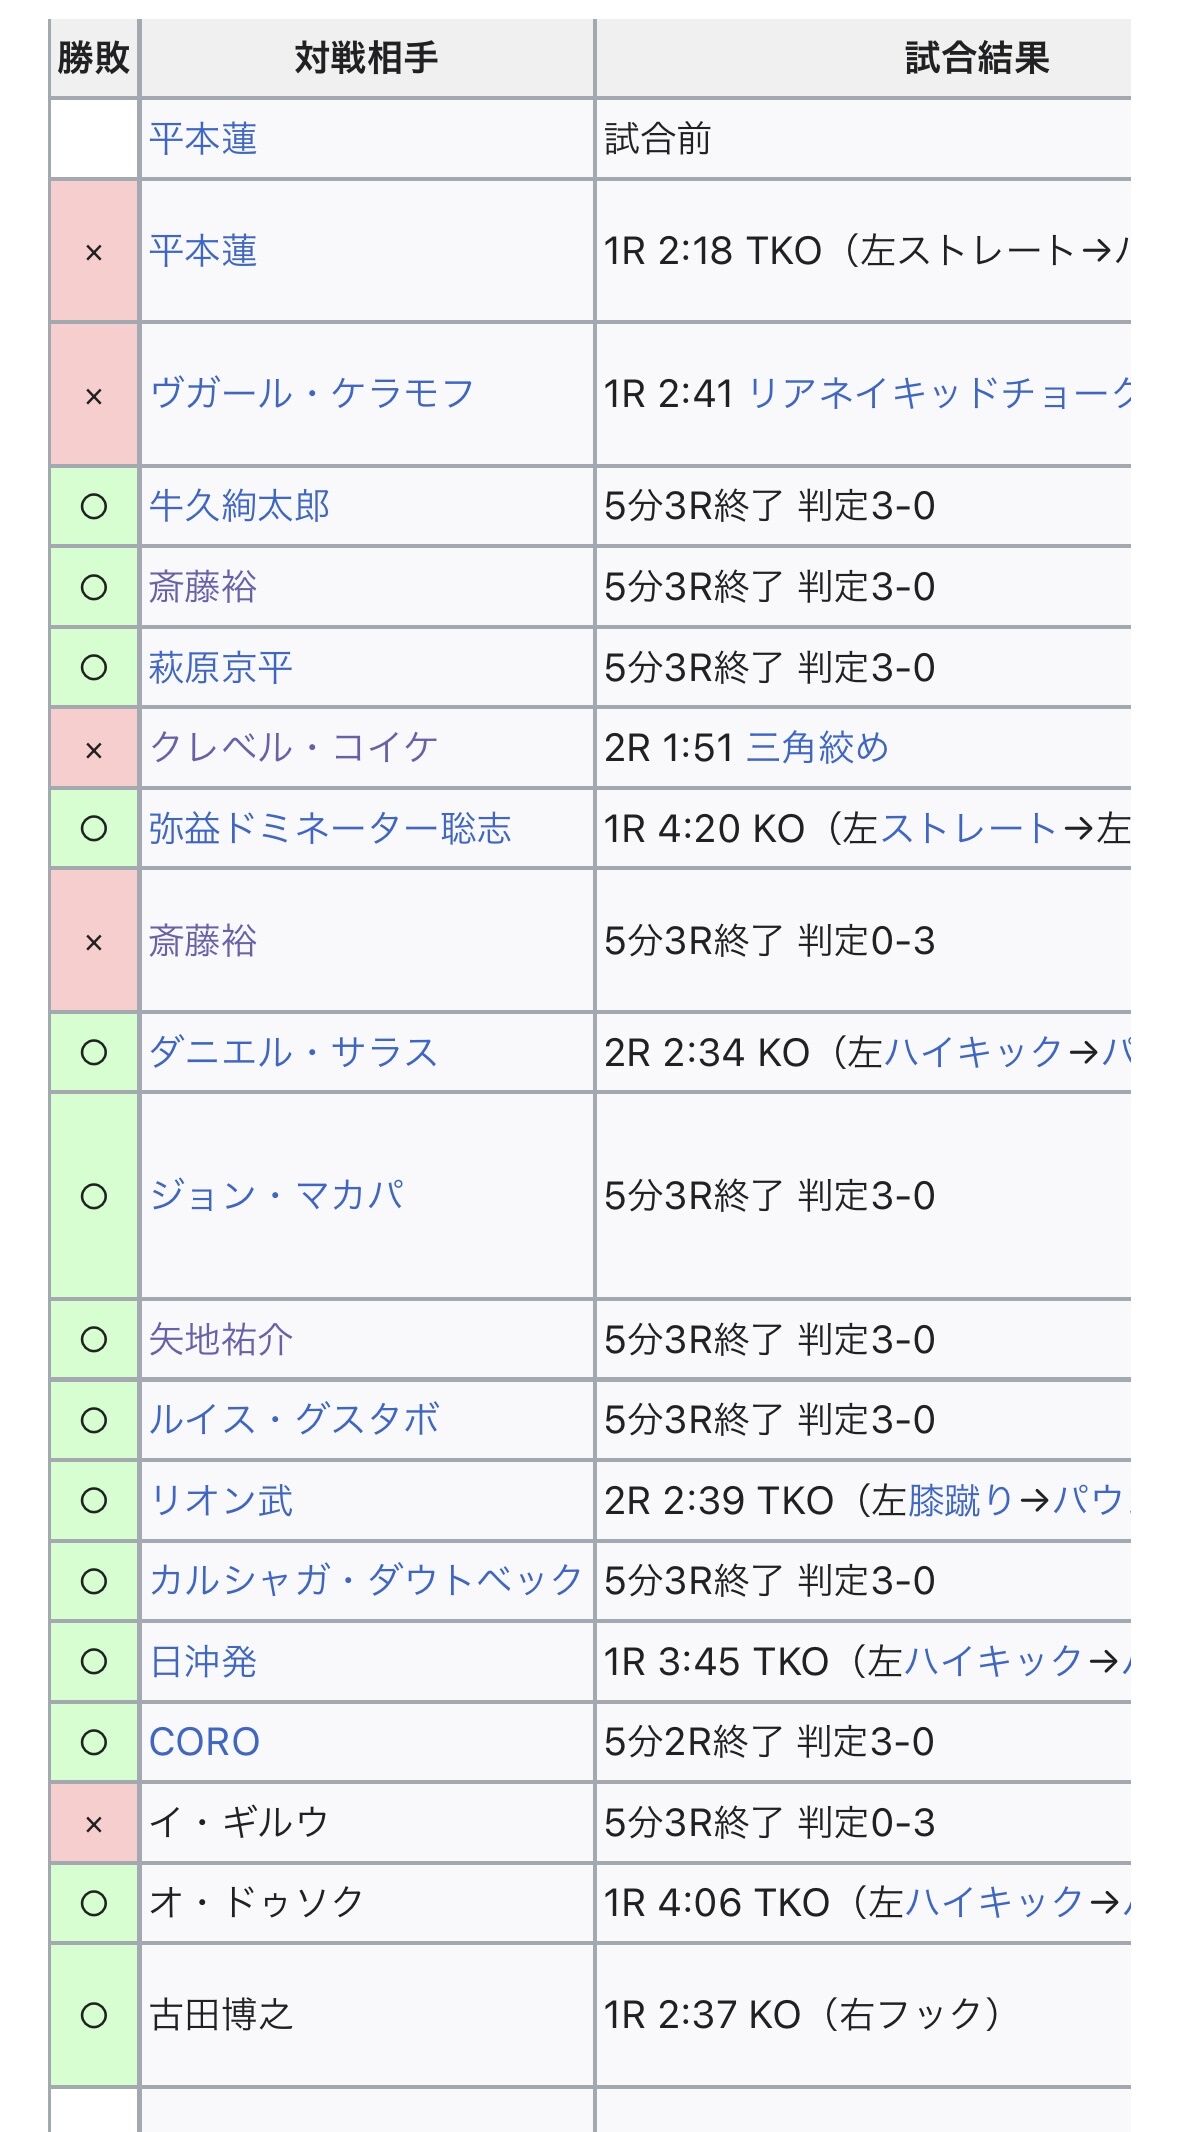This screenshot has height=2132, width=1179.
Task: Open the ルイス・グスタボ fighter page
Action: pyautogui.click(x=293, y=1420)
